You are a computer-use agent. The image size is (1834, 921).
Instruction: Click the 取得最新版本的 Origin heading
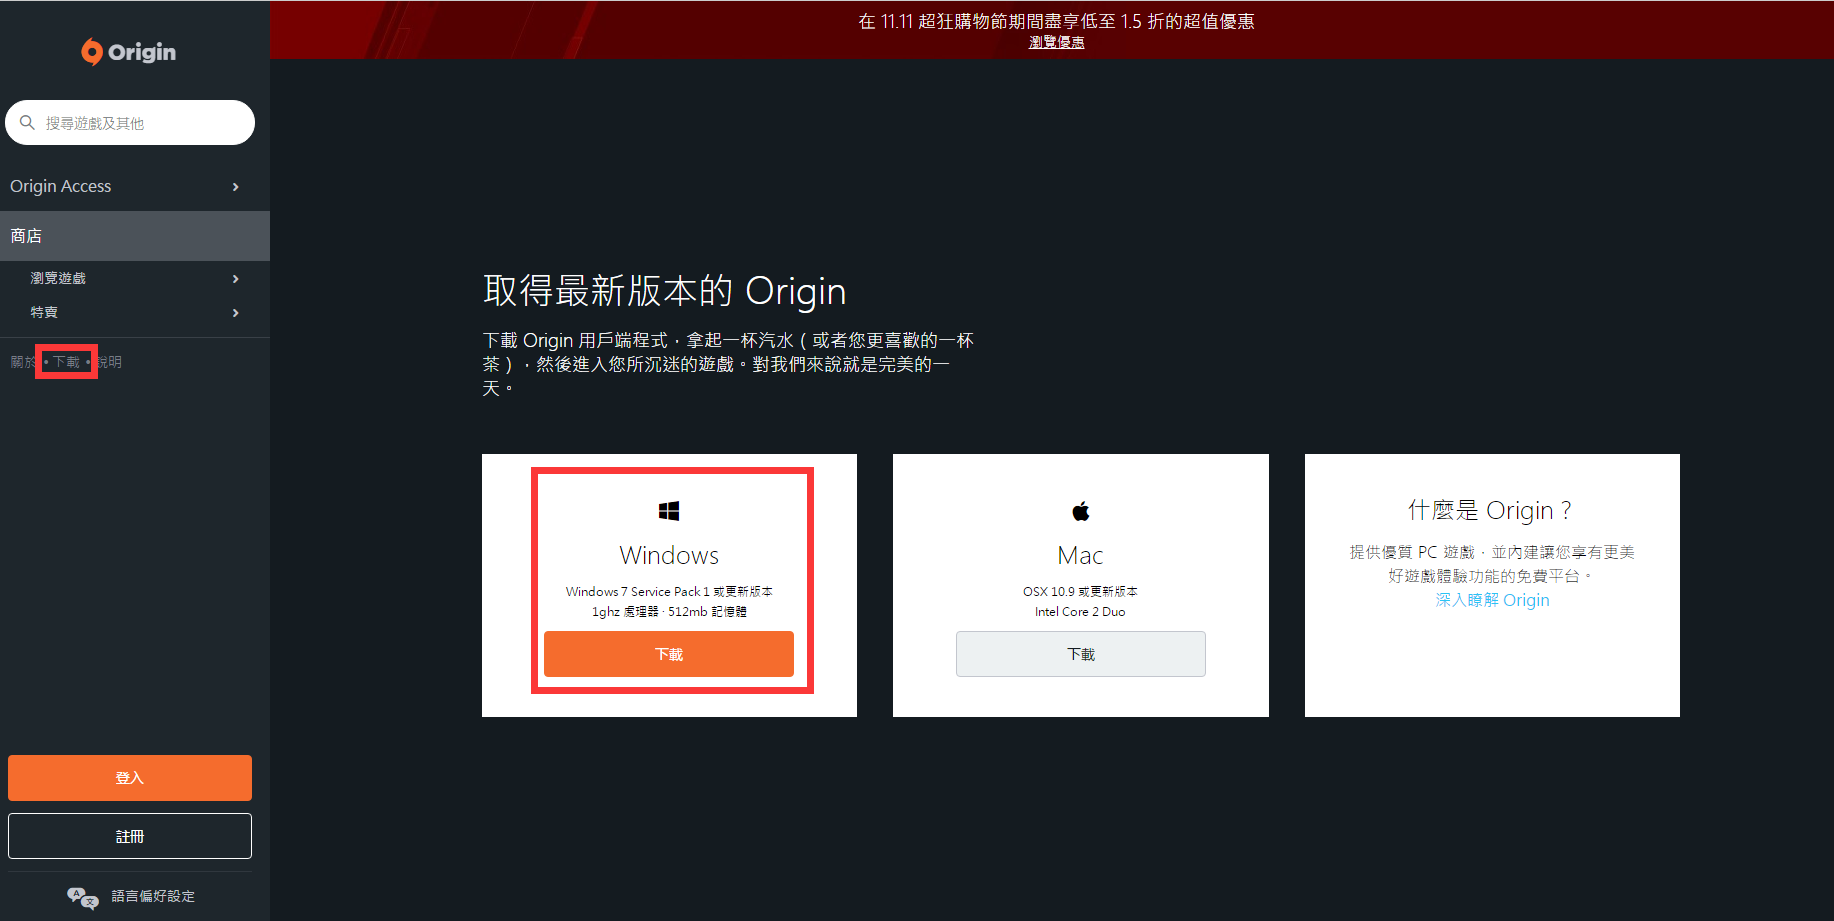click(665, 291)
